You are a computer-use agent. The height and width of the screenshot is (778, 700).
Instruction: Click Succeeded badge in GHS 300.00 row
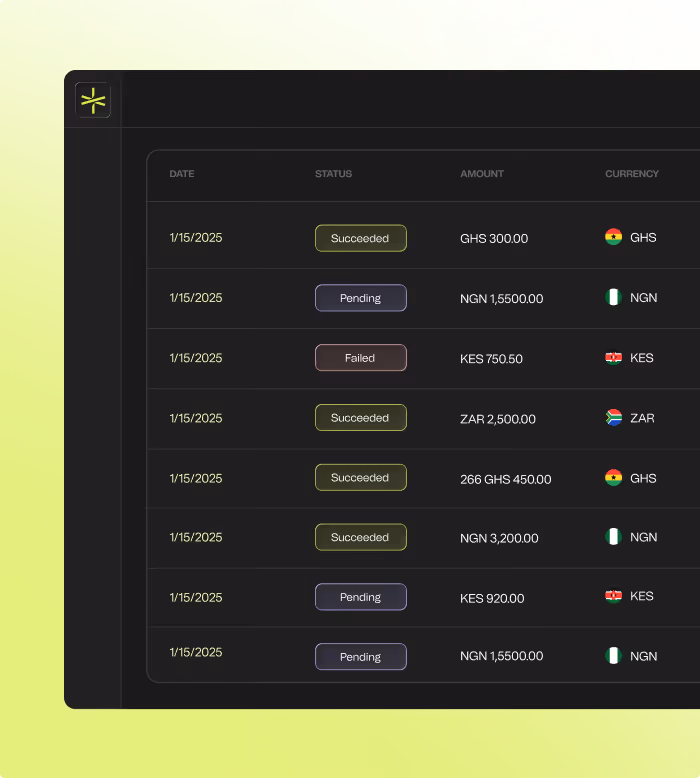(x=361, y=238)
